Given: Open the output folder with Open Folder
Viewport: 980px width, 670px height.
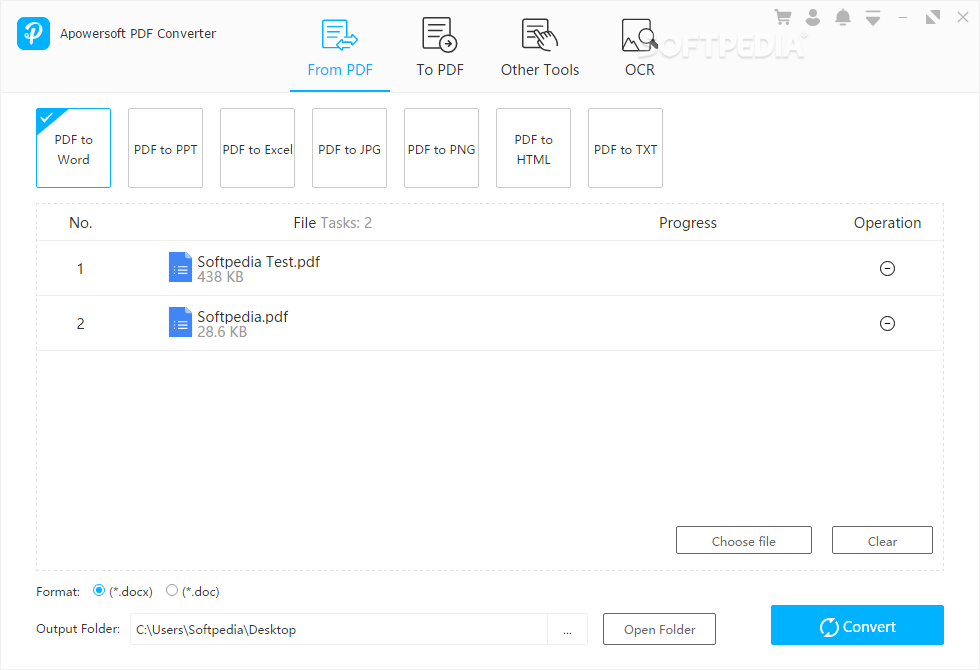Looking at the screenshot, I should (659, 629).
